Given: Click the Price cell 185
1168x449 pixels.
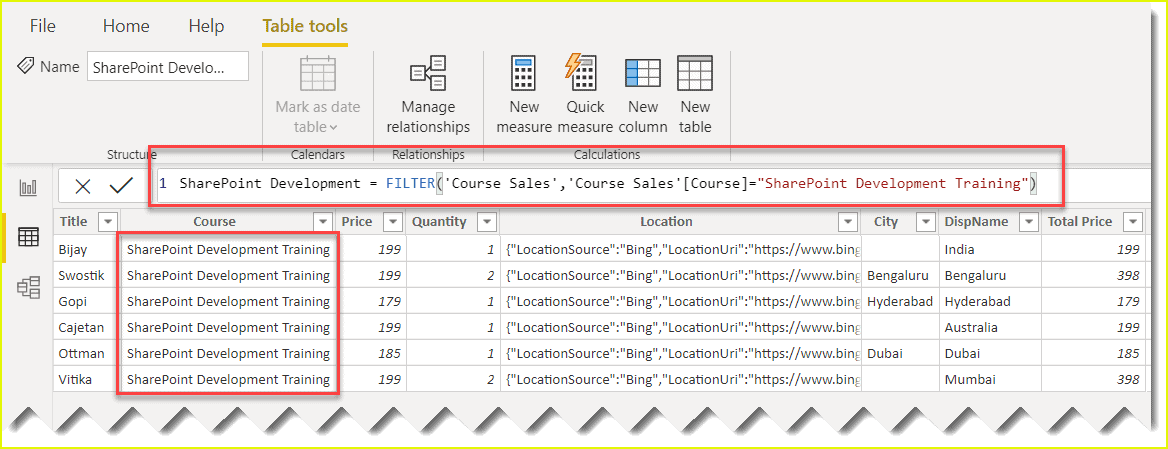Looking at the screenshot, I should click(x=371, y=354).
